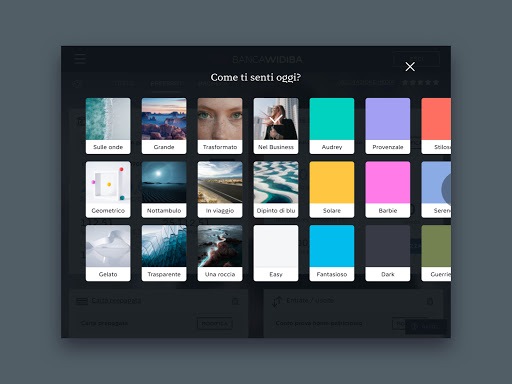
Task: Select the Geometrico theme card
Action: click(x=108, y=189)
